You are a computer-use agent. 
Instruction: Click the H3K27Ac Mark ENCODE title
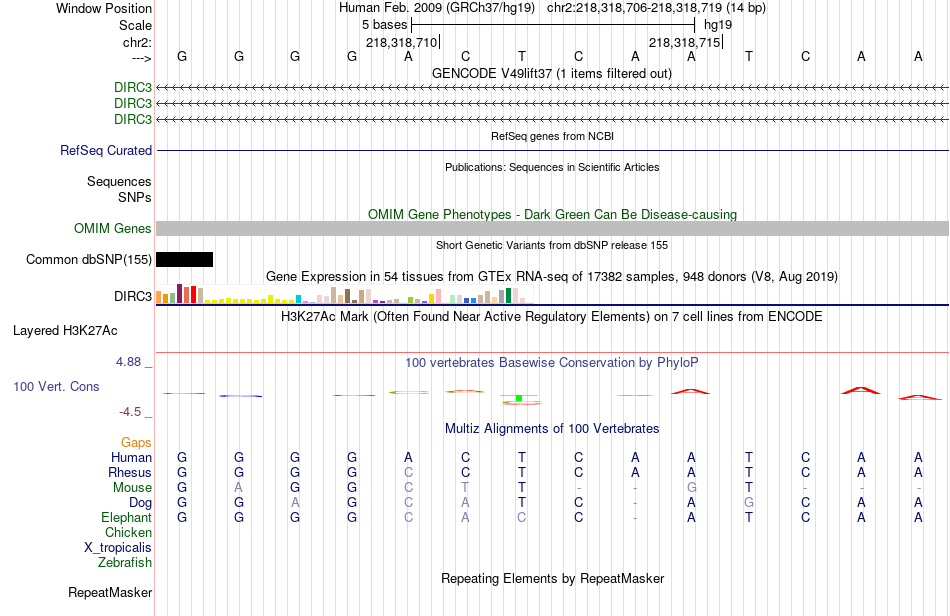[x=552, y=316]
